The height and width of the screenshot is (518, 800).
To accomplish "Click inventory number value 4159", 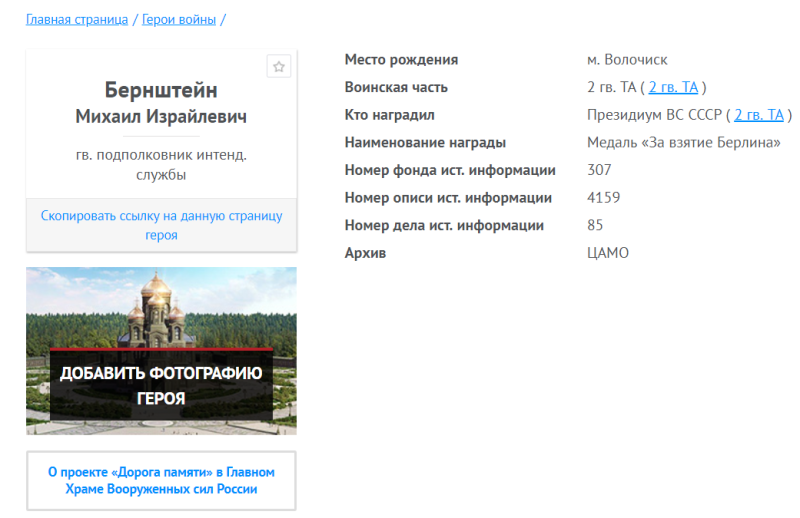I will pyautogui.click(x=602, y=198).
